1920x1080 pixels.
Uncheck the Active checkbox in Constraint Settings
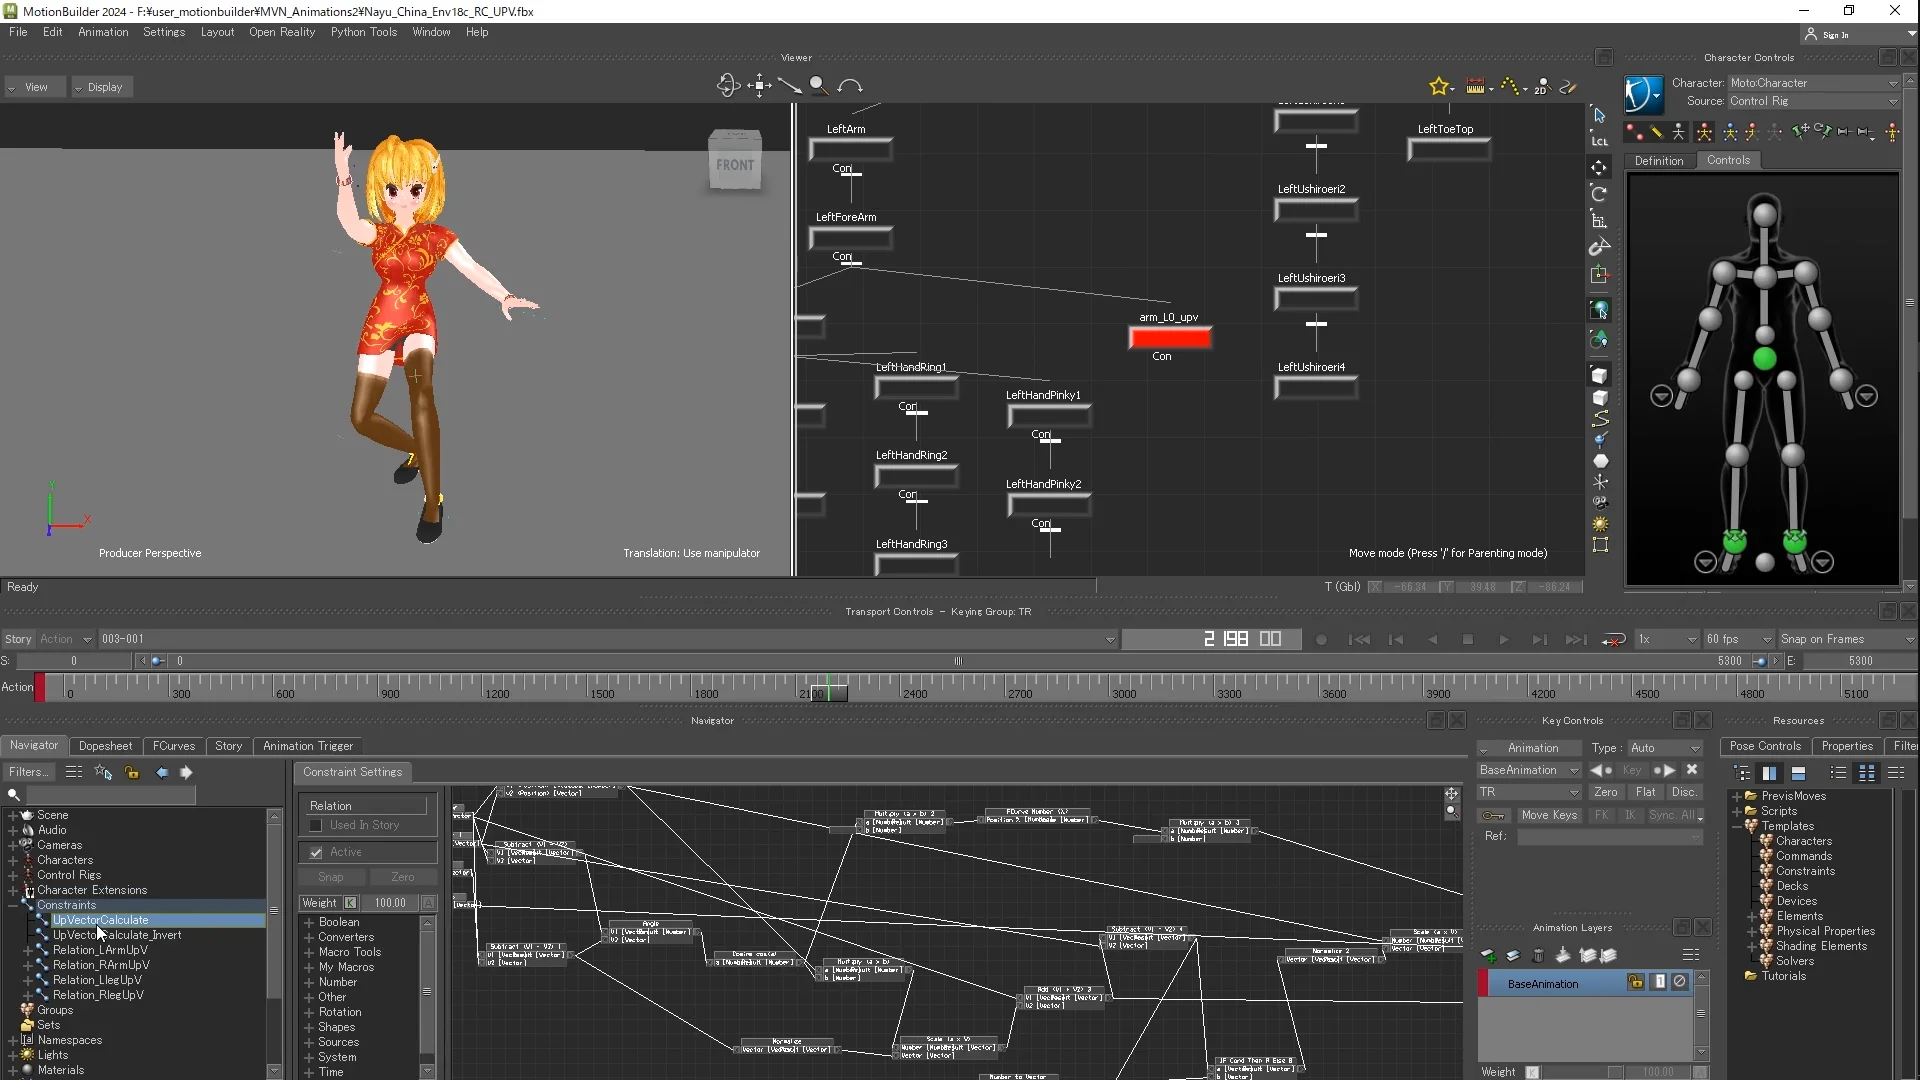315,852
